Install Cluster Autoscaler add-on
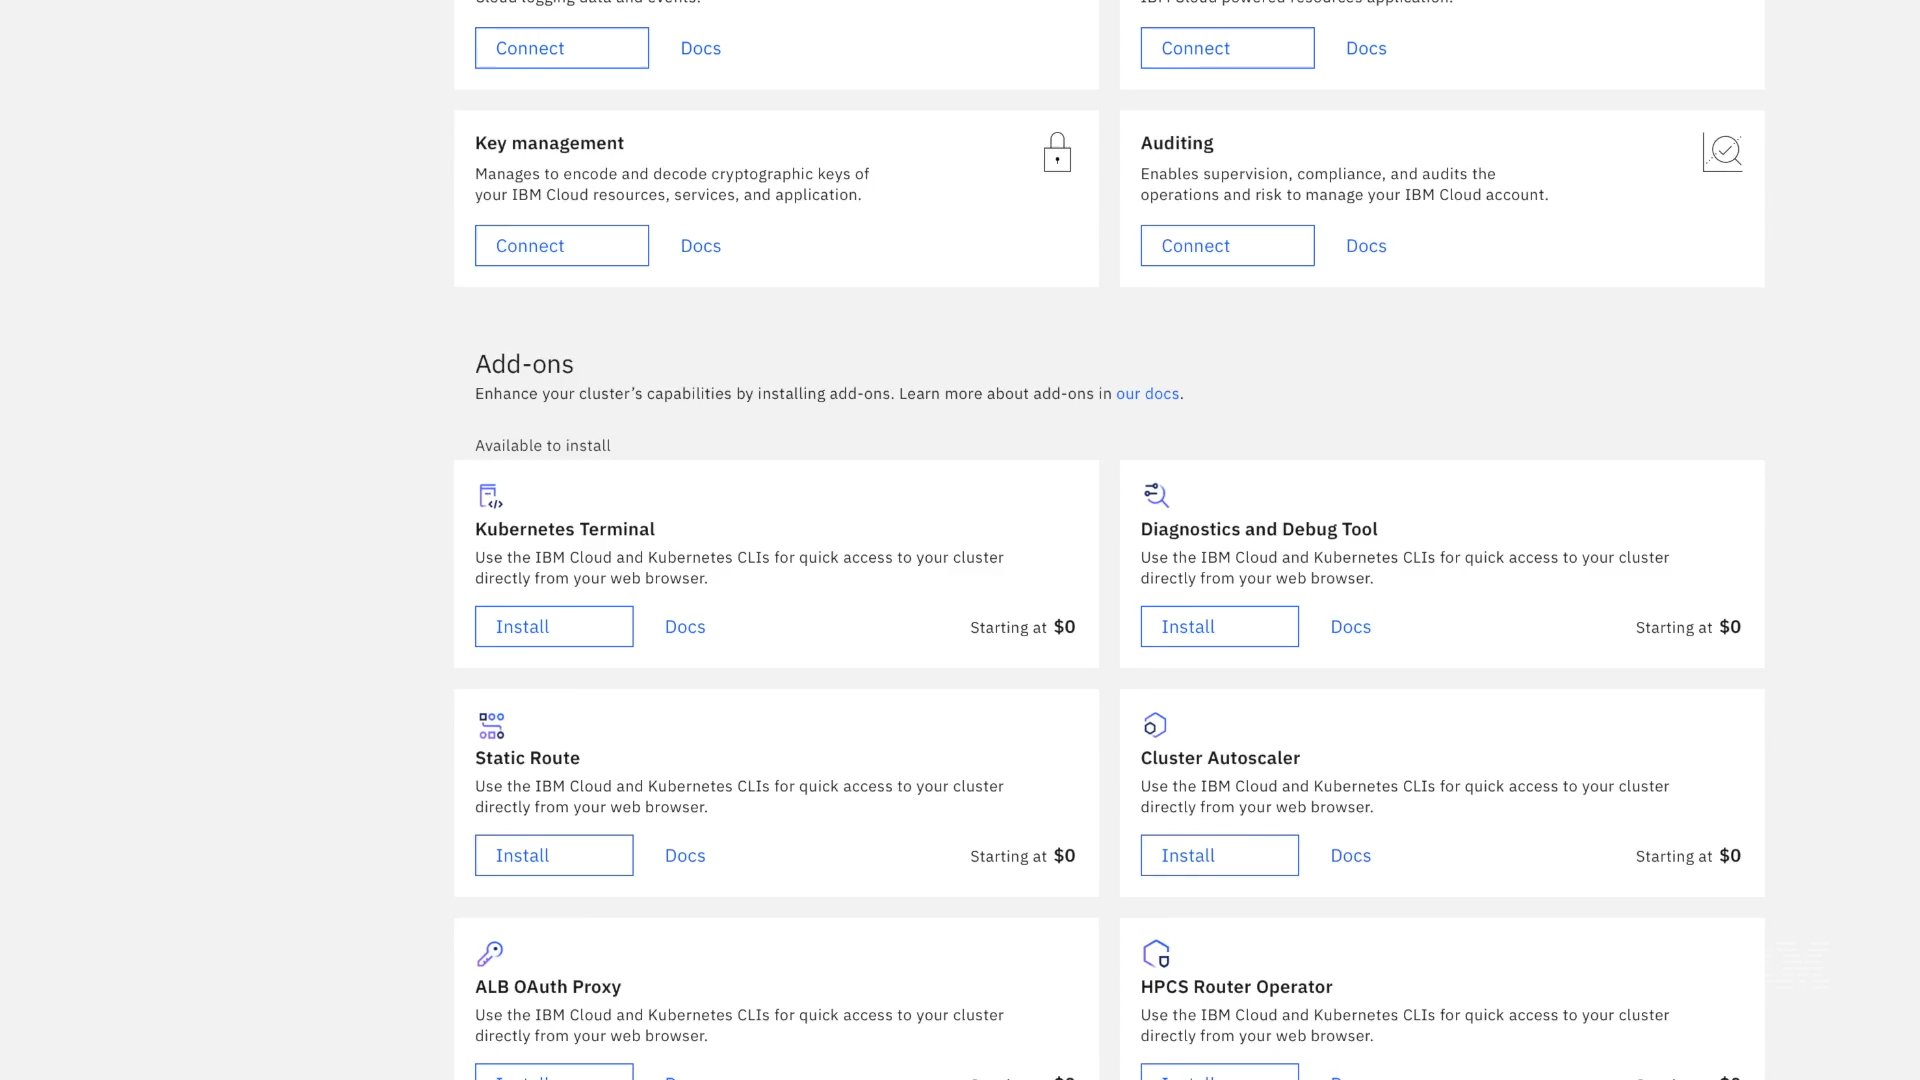Image resolution: width=1920 pixels, height=1080 pixels. tap(1220, 856)
